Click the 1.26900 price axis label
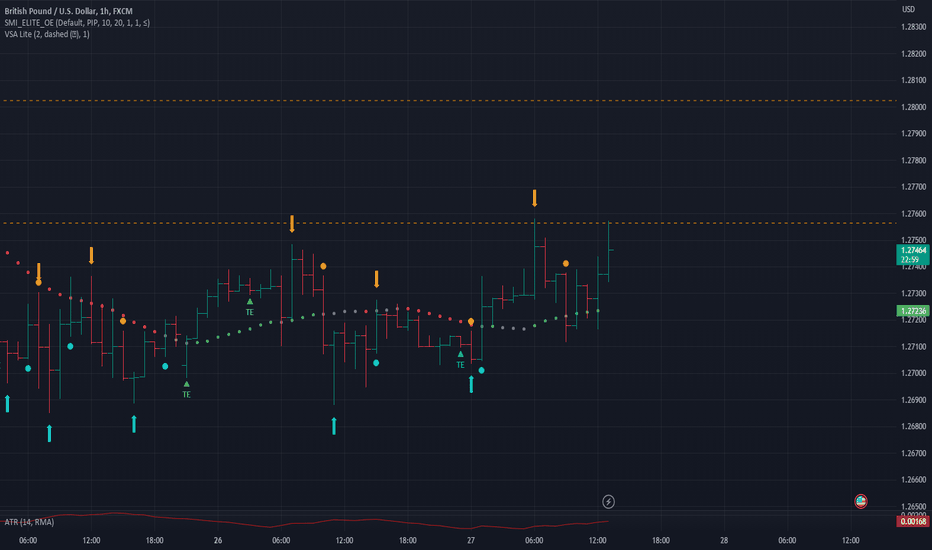 click(x=914, y=400)
